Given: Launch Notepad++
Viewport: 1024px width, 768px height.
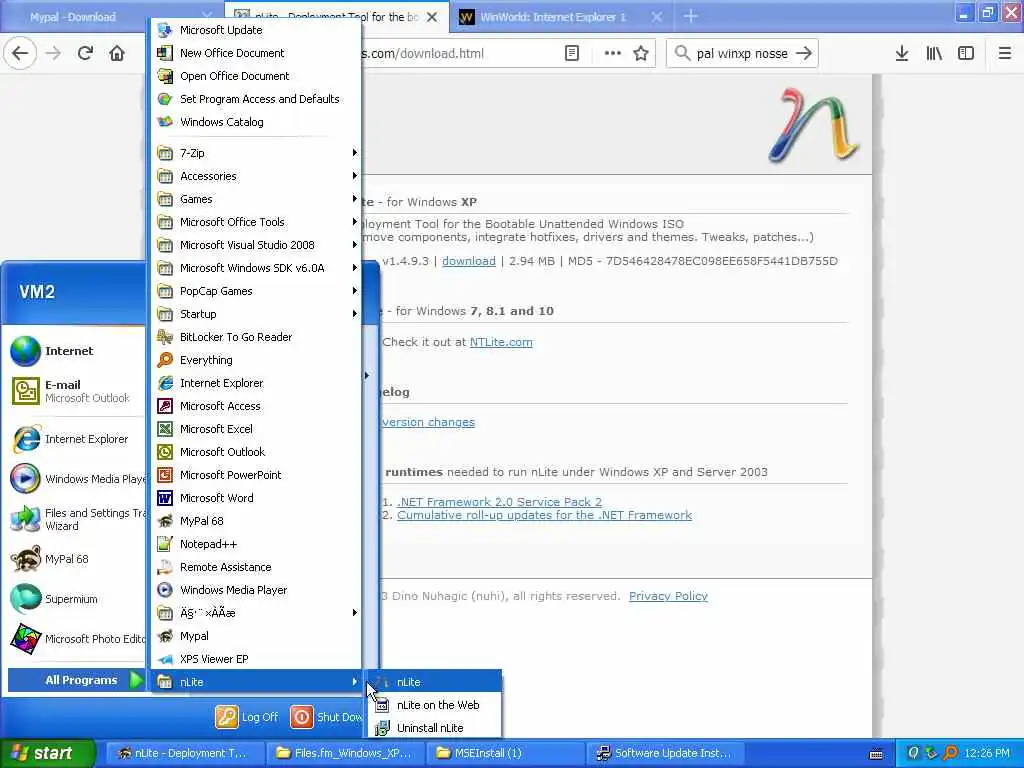Looking at the screenshot, I should click(256, 544).
